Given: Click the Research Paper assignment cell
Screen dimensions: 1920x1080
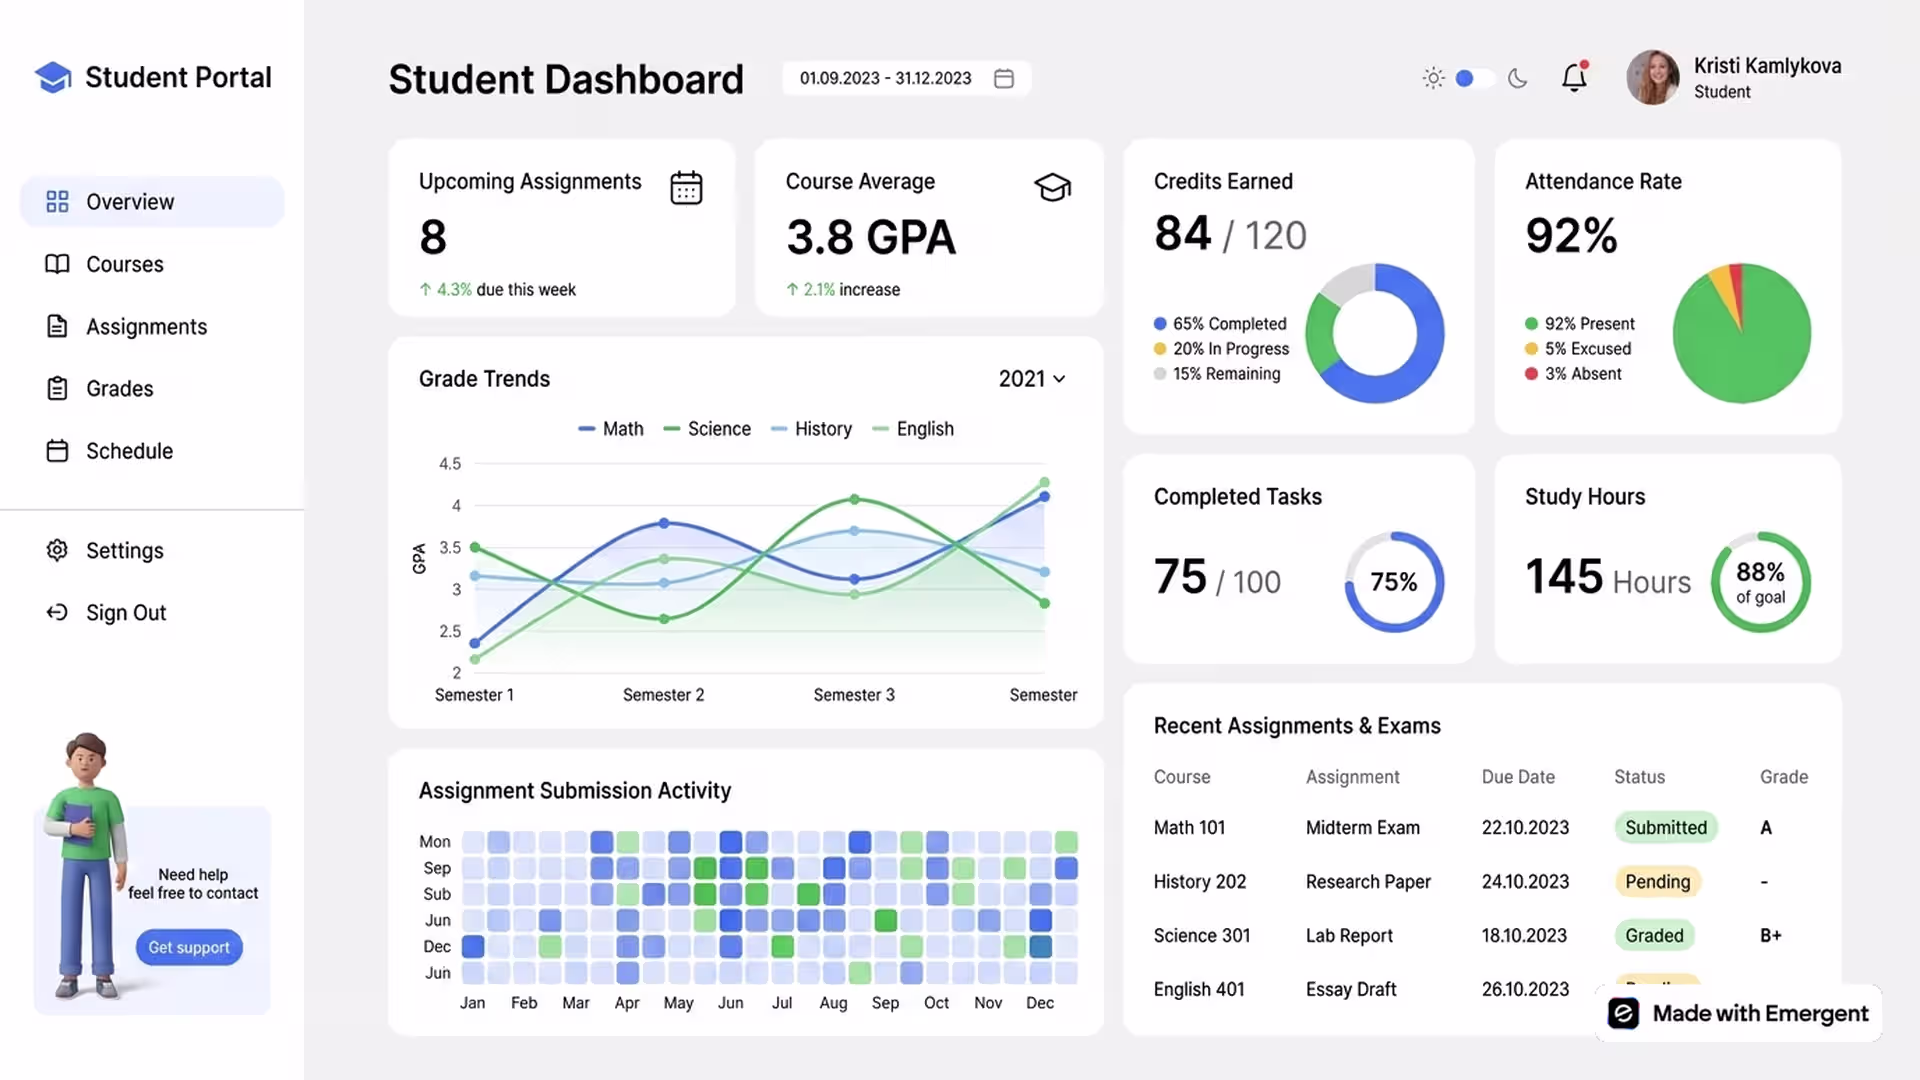Looking at the screenshot, I should click(x=1368, y=881).
